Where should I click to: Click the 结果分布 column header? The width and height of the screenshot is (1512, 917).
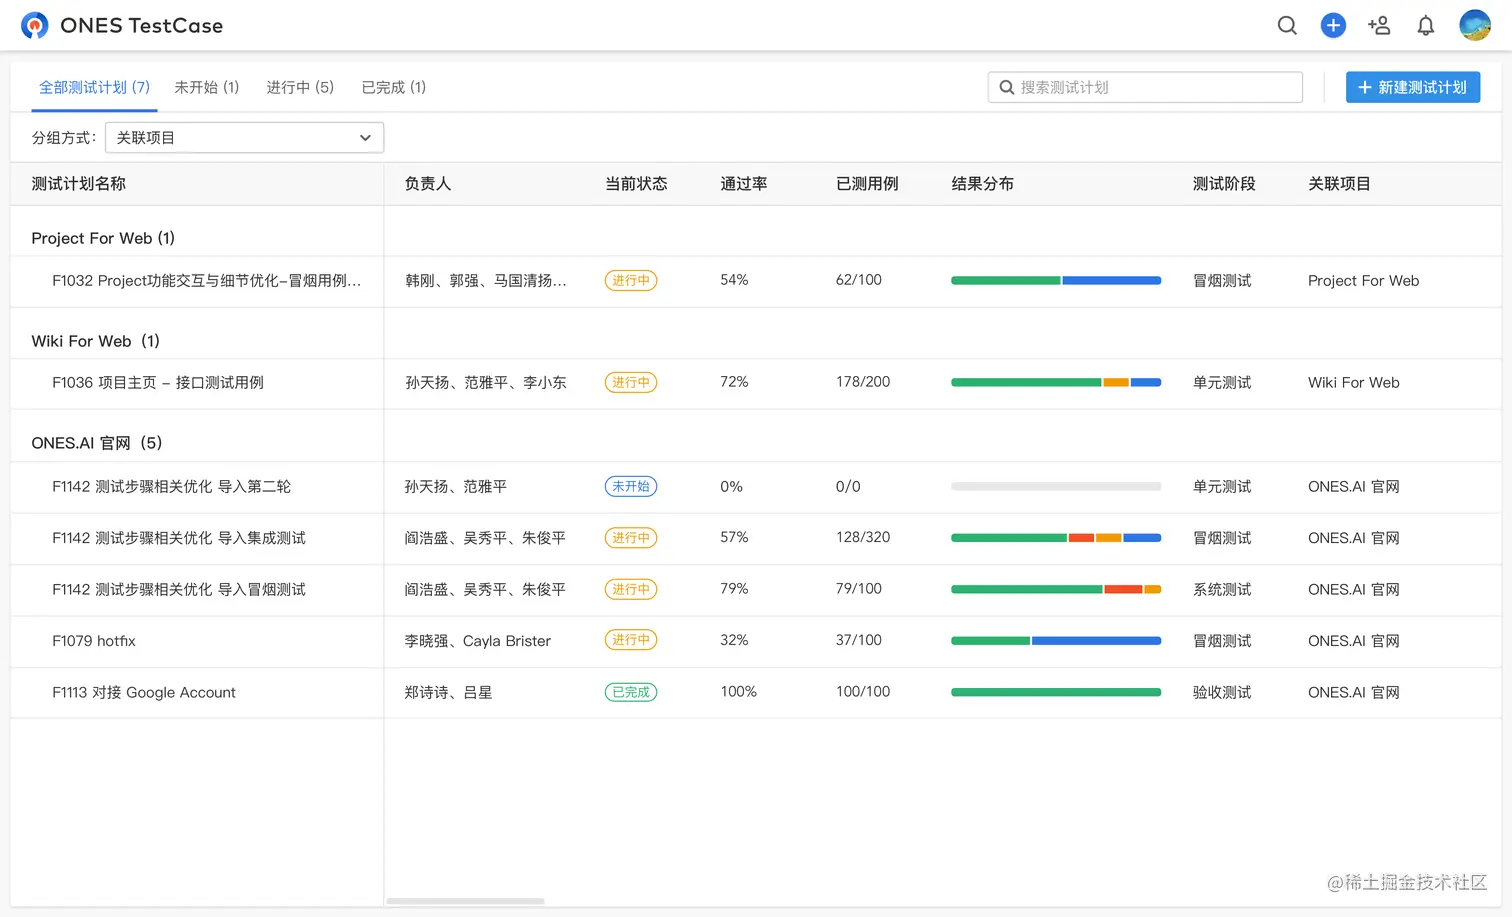pos(982,184)
